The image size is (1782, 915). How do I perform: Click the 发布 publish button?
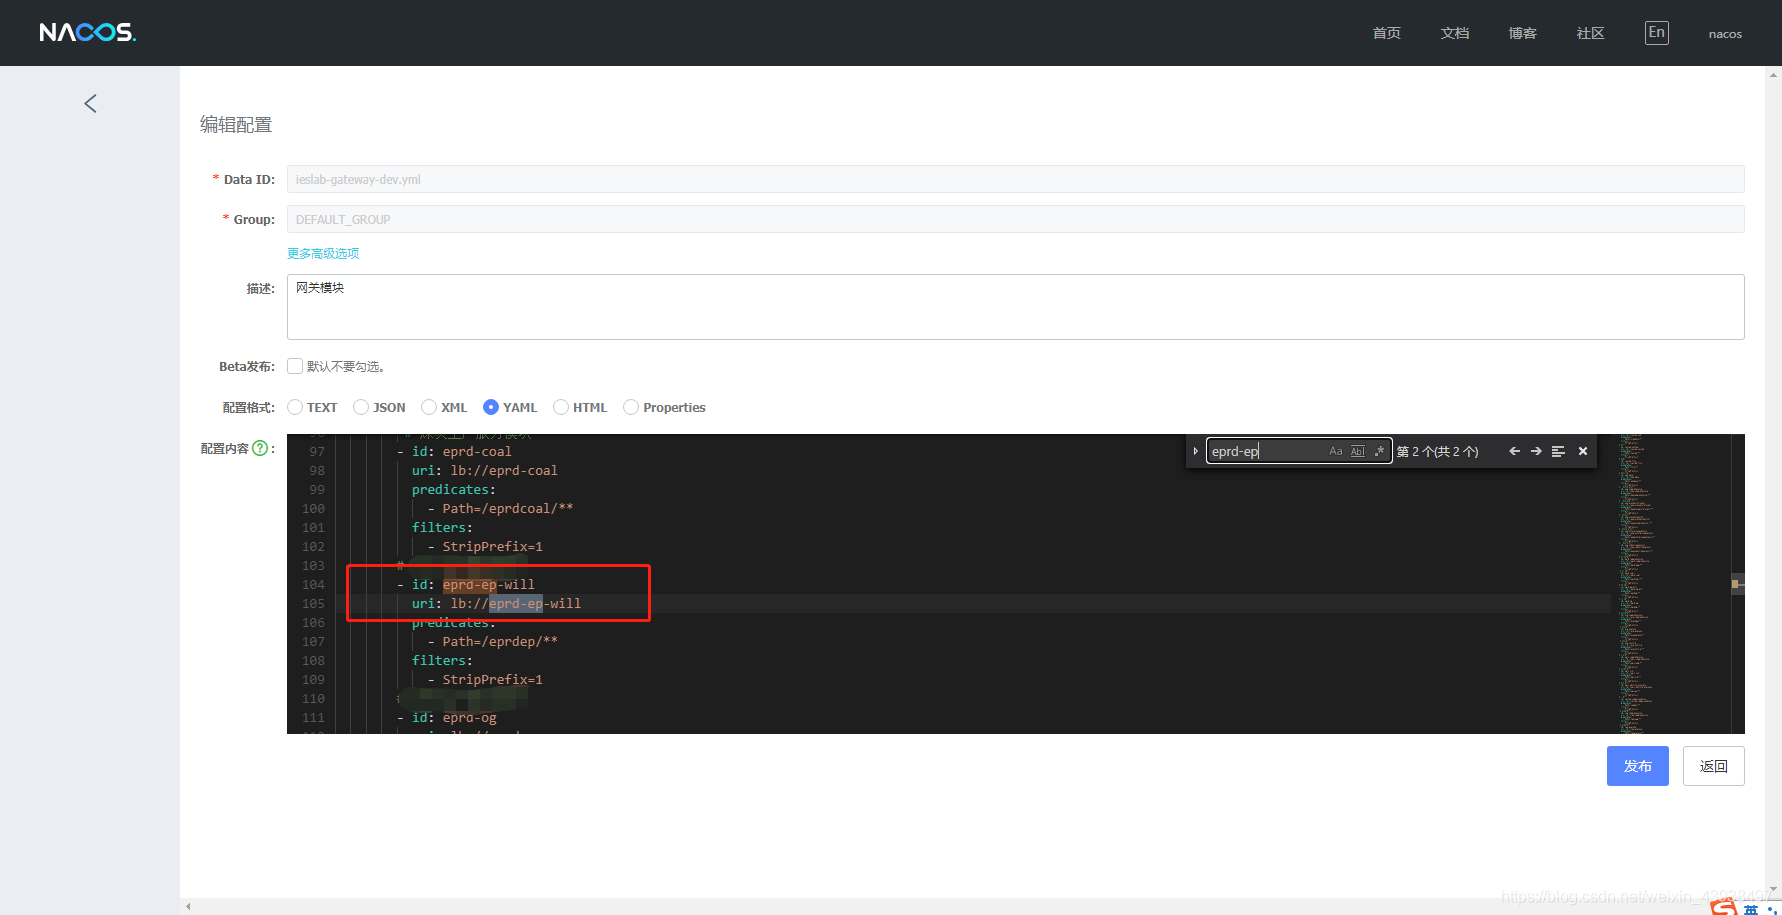[1638, 766]
